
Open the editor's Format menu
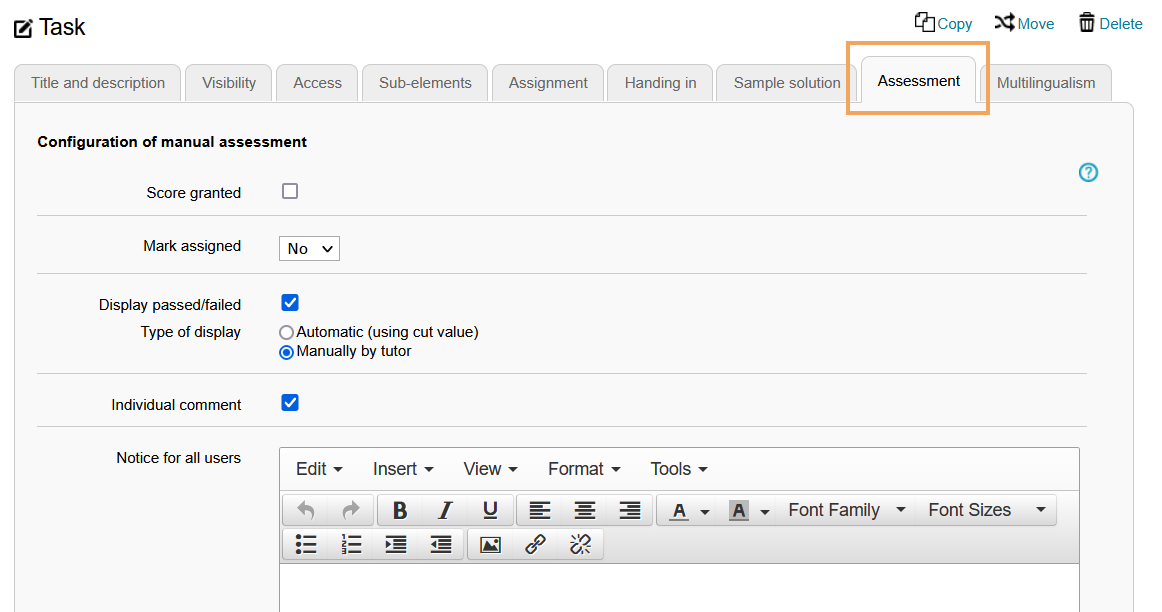click(x=584, y=469)
